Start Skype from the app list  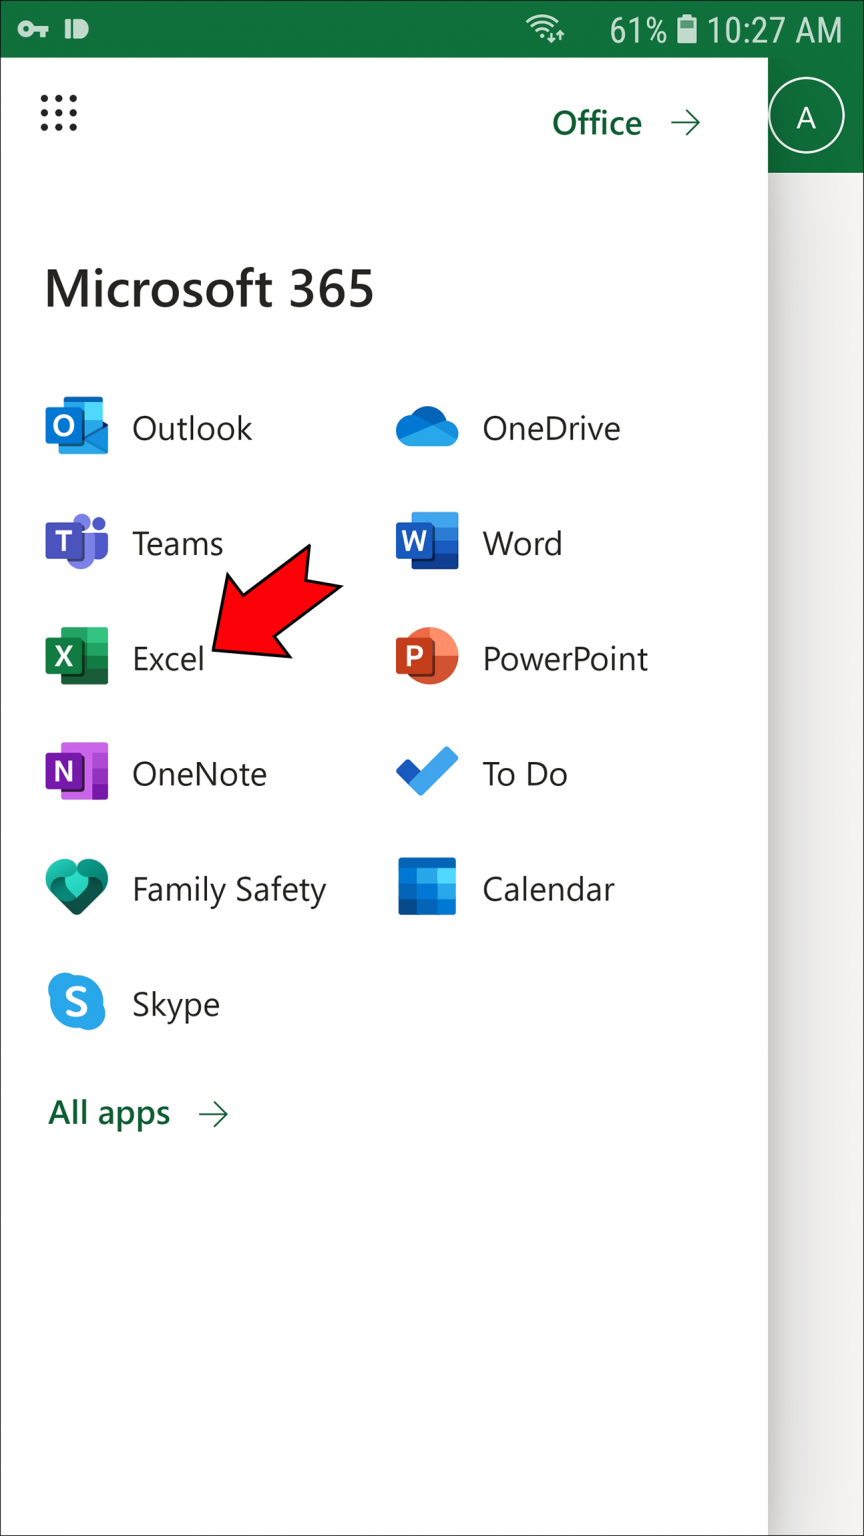pos(77,1003)
